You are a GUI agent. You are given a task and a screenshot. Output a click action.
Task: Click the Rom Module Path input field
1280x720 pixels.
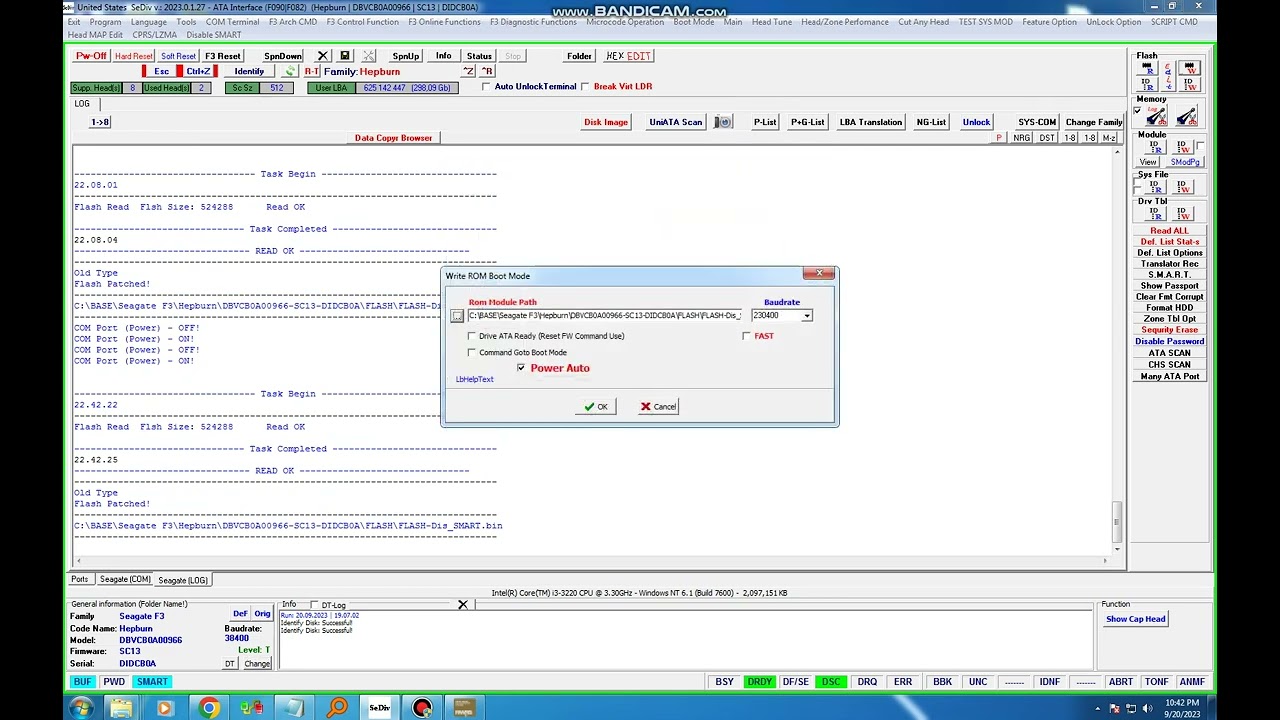(605, 316)
